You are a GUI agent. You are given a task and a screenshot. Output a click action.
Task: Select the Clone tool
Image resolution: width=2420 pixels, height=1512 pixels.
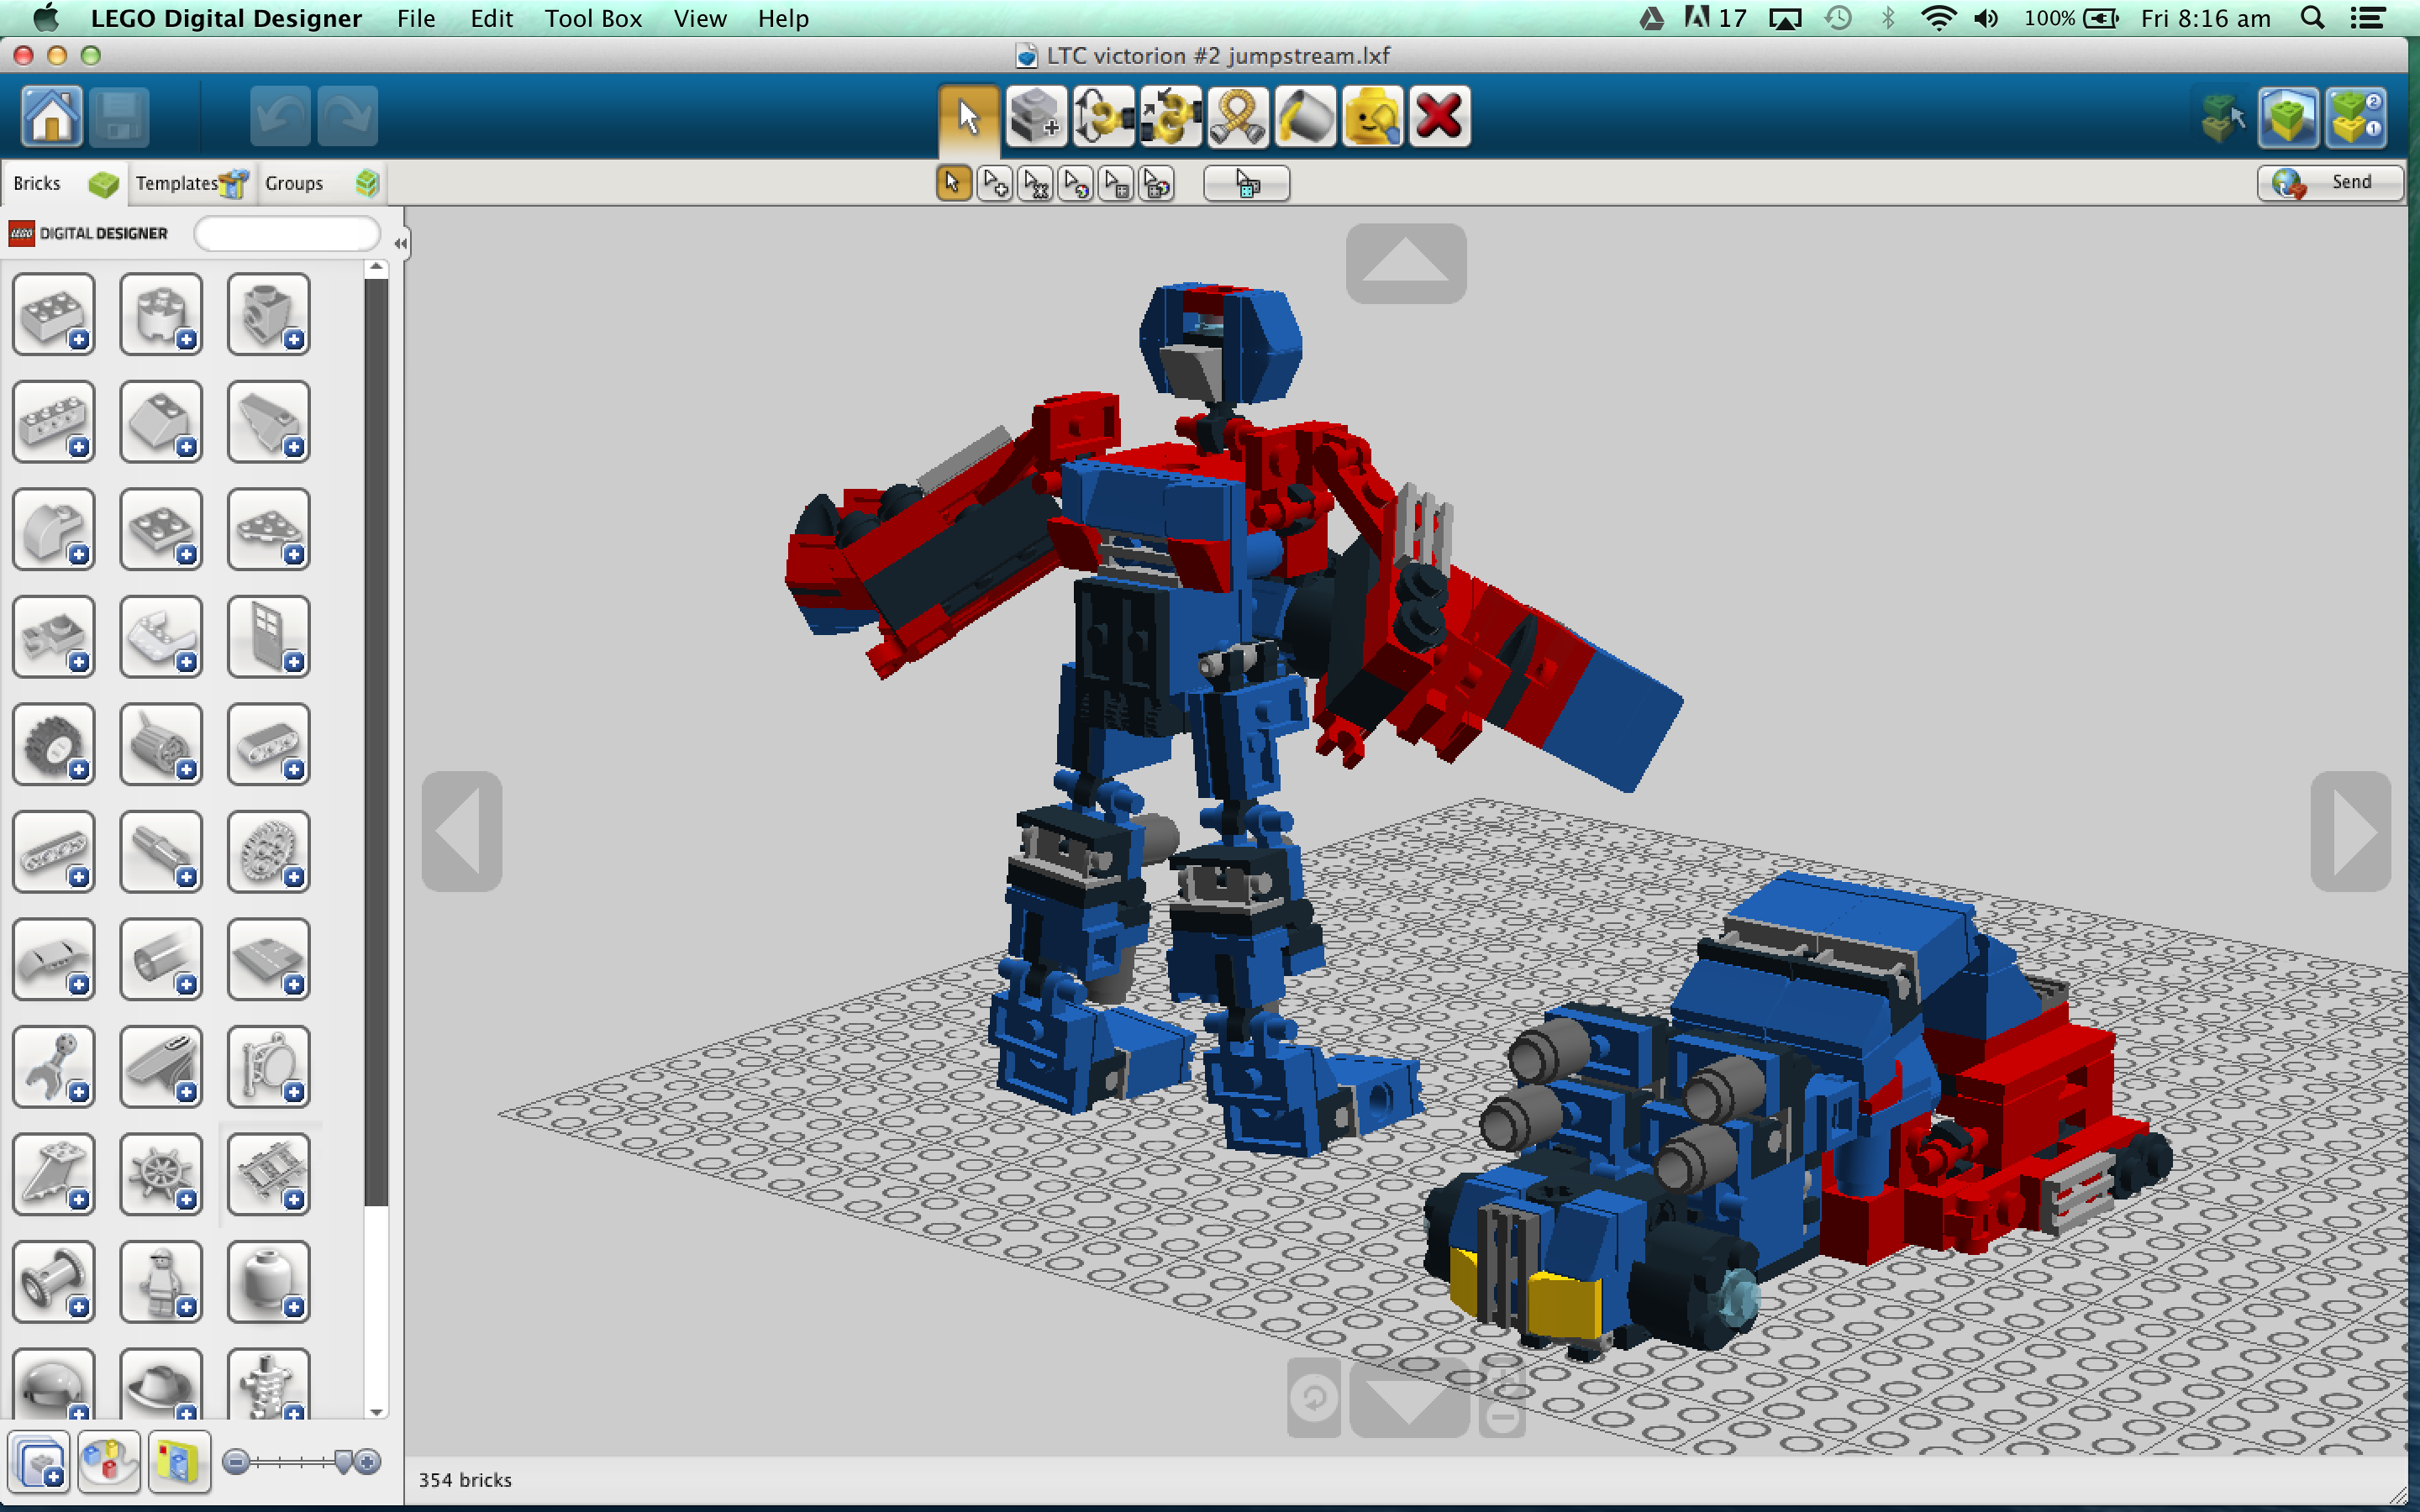tap(1035, 117)
